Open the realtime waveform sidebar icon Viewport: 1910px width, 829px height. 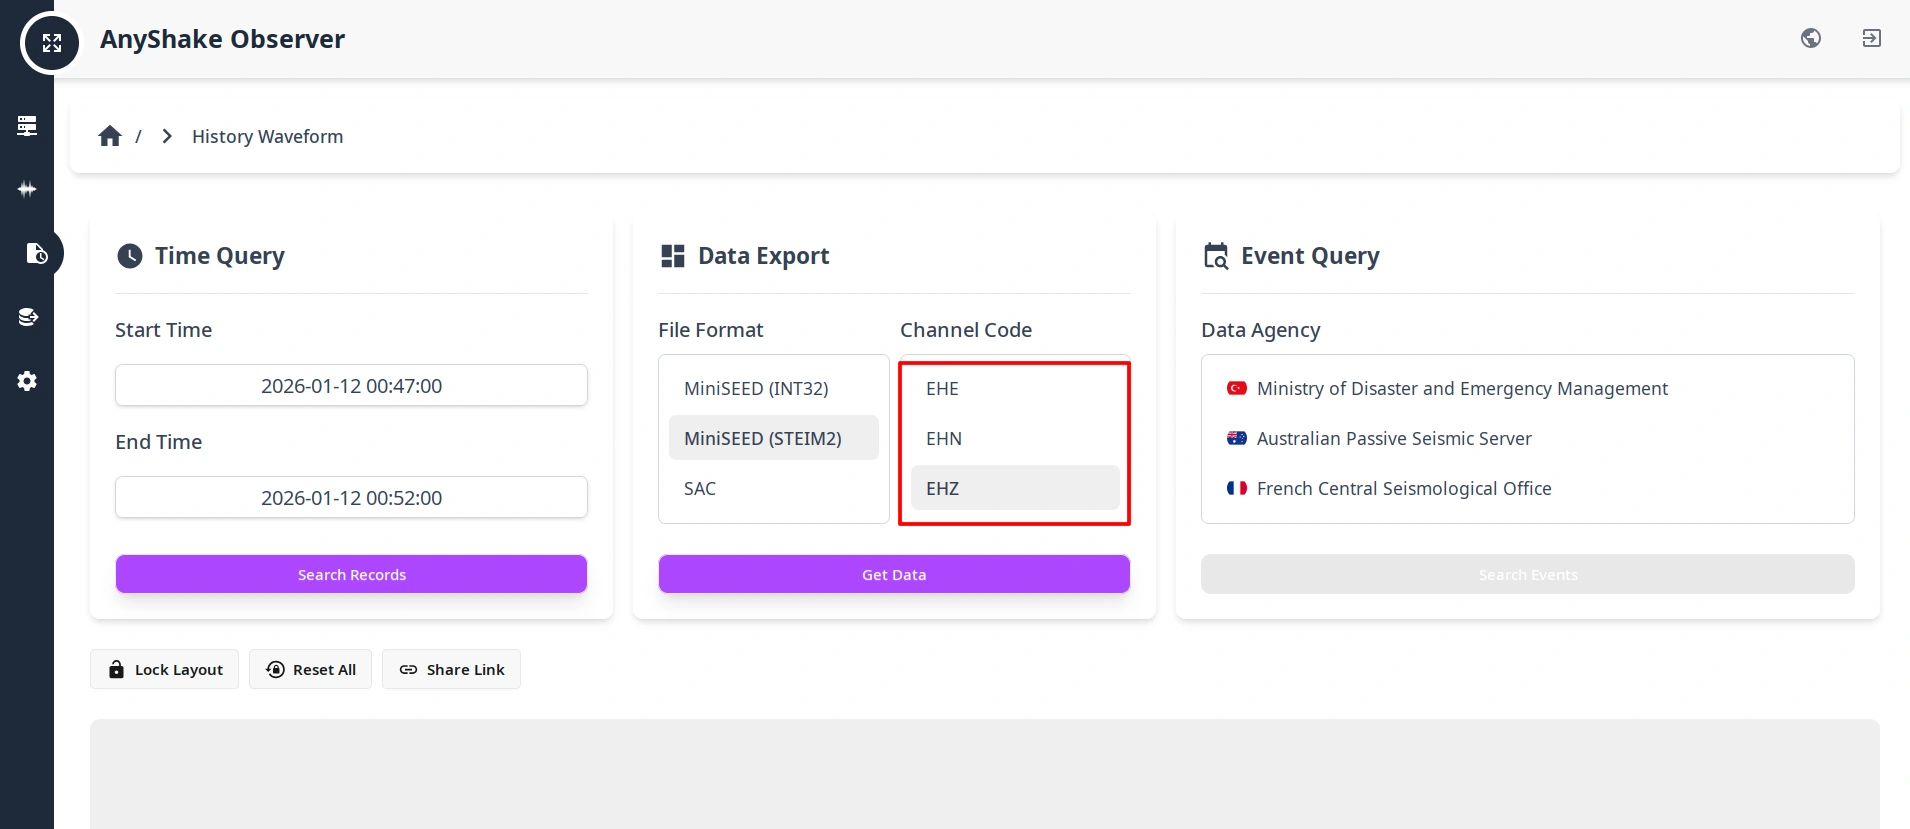27,189
